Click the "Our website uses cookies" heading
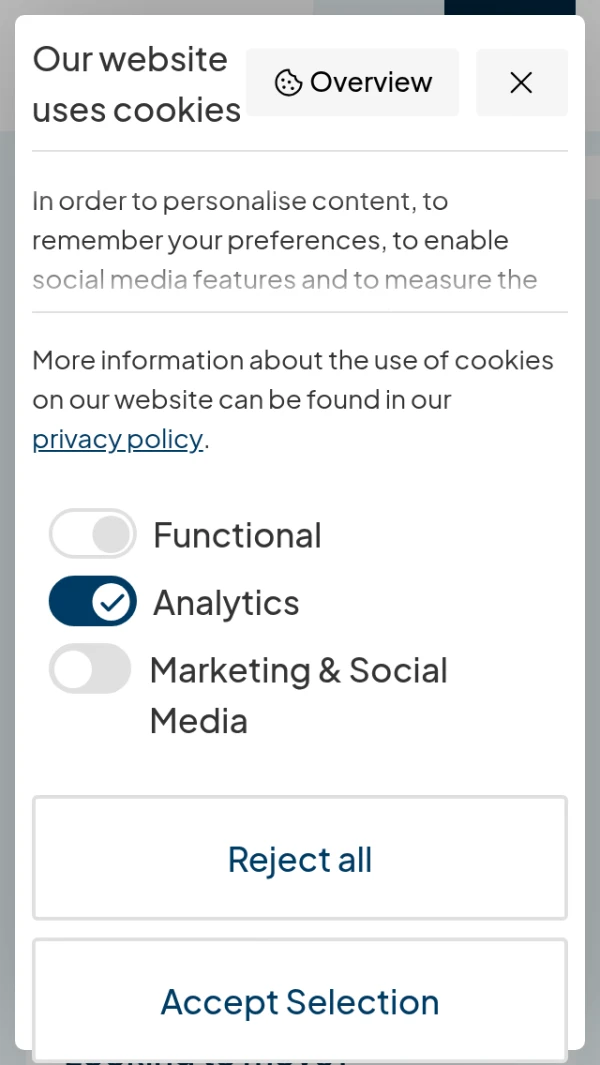 pyautogui.click(x=136, y=84)
